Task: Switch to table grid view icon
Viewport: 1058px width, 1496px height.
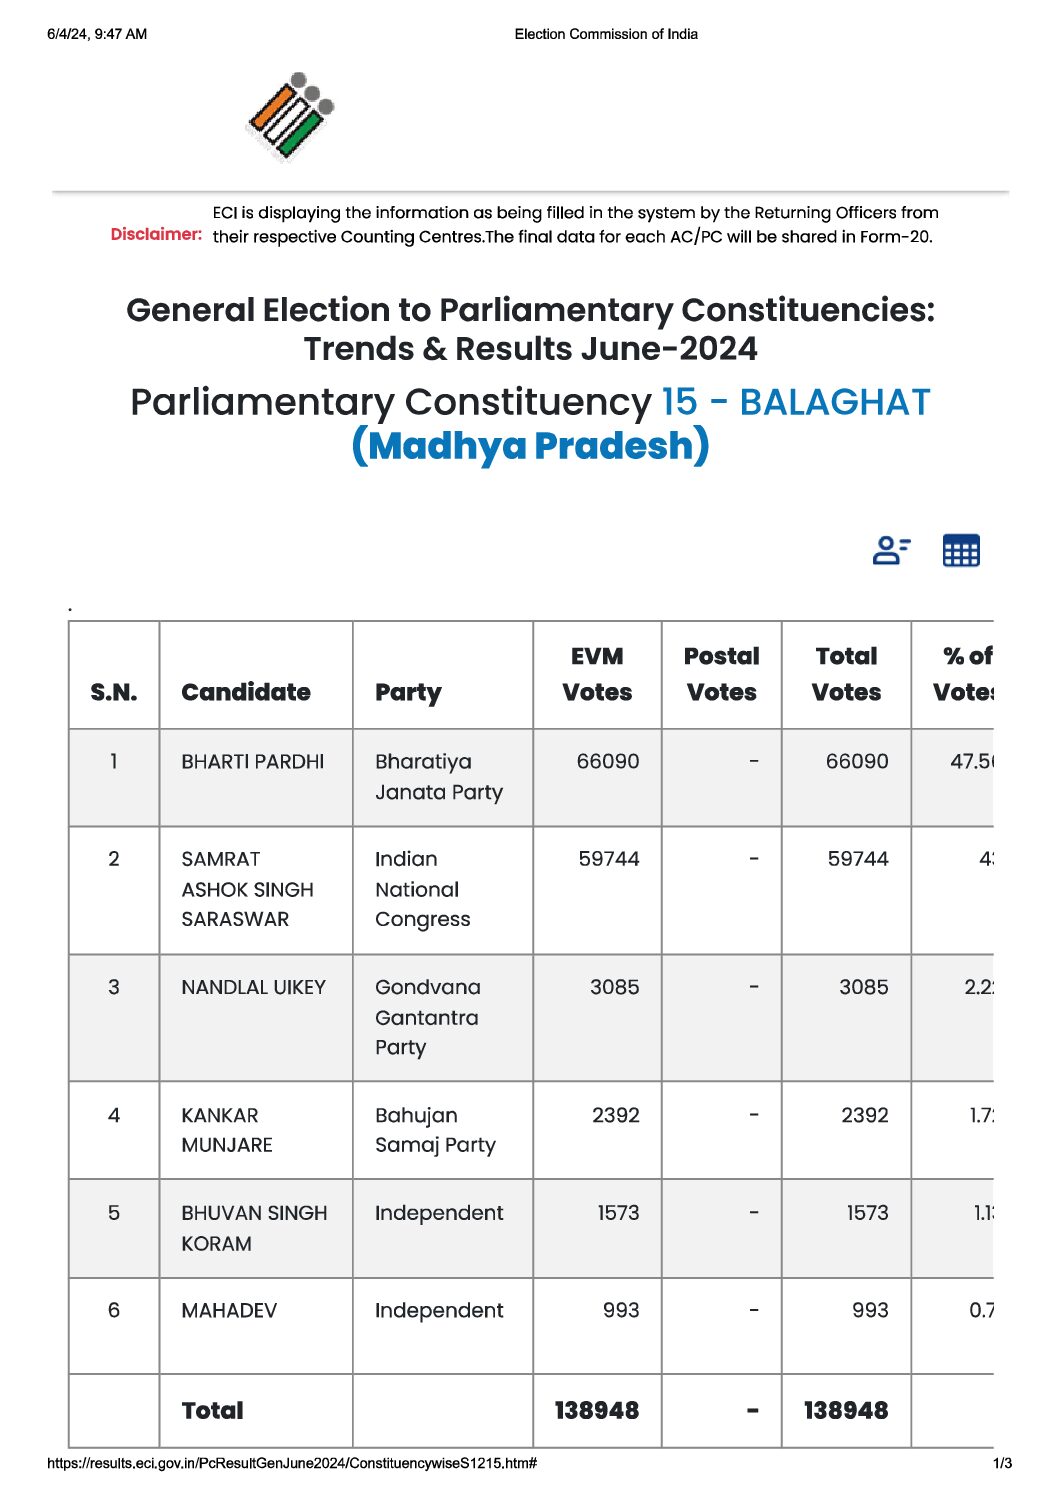Action: click(961, 551)
